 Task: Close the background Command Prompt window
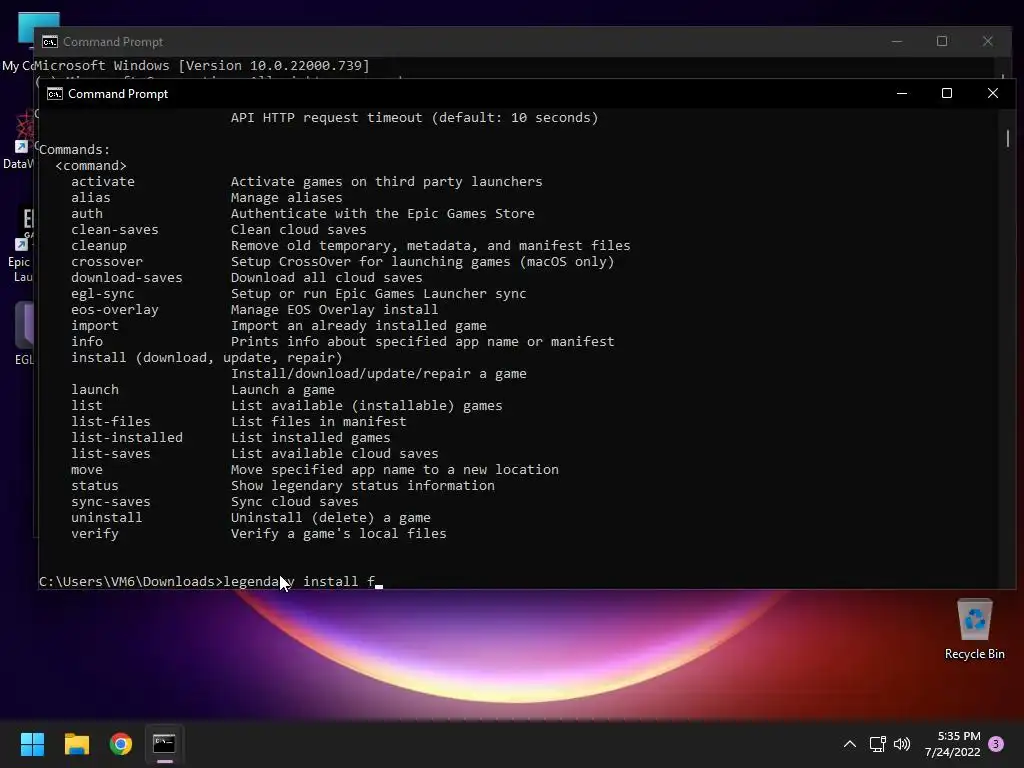coord(987,41)
